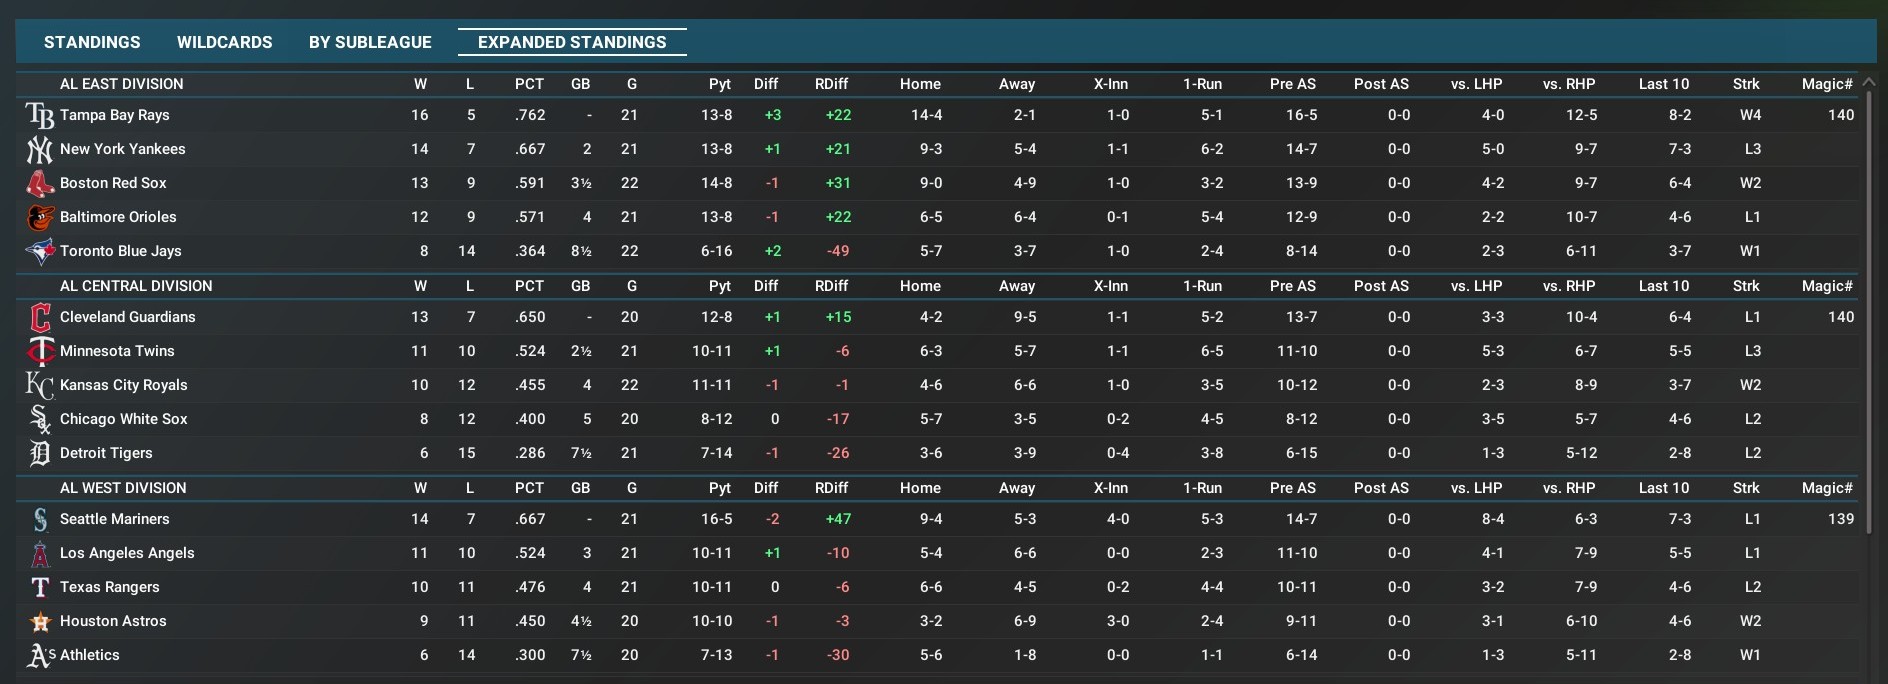Select the Standings tab
Screen dimensions: 1888x684
point(92,42)
